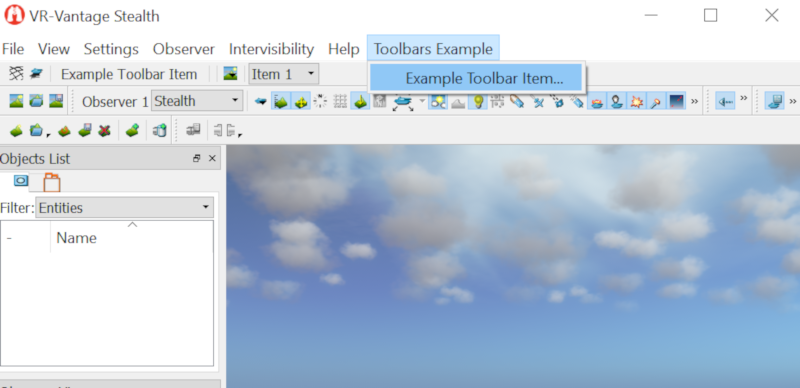Toggle the yellow lightbulb icon
Image resolution: width=800 pixels, height=388 pixels.
tap(478, 101)
